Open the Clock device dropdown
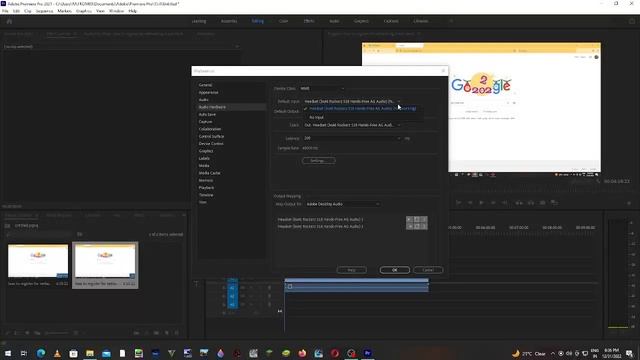Viewport: 640px width, 360px height. 352,125
